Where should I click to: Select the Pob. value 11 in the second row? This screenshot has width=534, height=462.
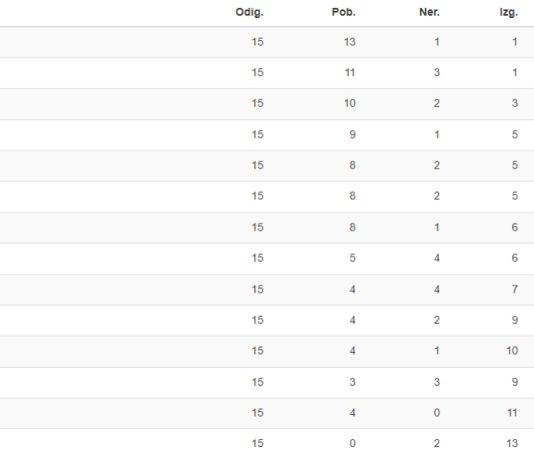coord(350,73)
